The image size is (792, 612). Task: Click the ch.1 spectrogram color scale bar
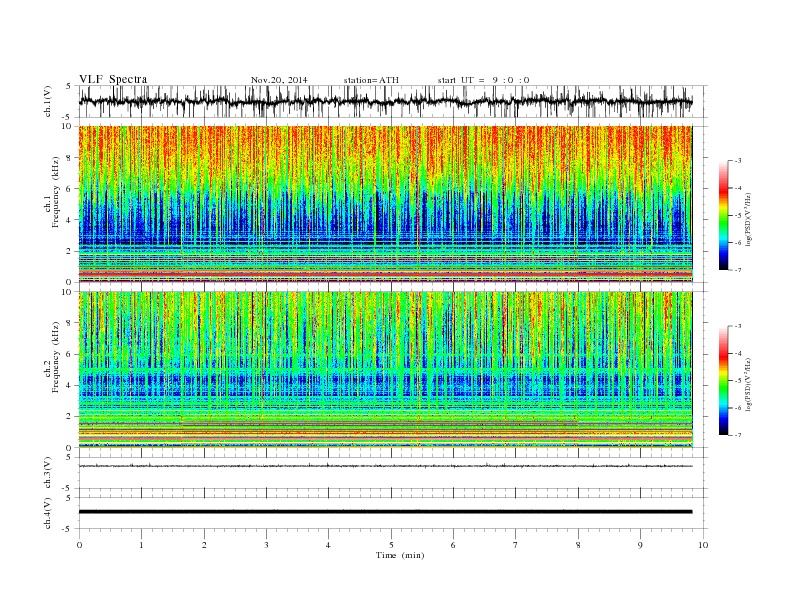[723, 215]
